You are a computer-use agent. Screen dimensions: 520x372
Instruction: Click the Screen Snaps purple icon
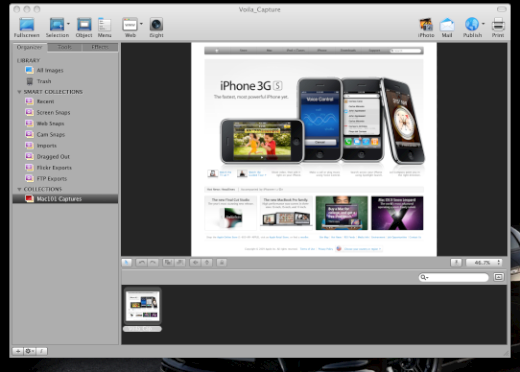(29, 112)
